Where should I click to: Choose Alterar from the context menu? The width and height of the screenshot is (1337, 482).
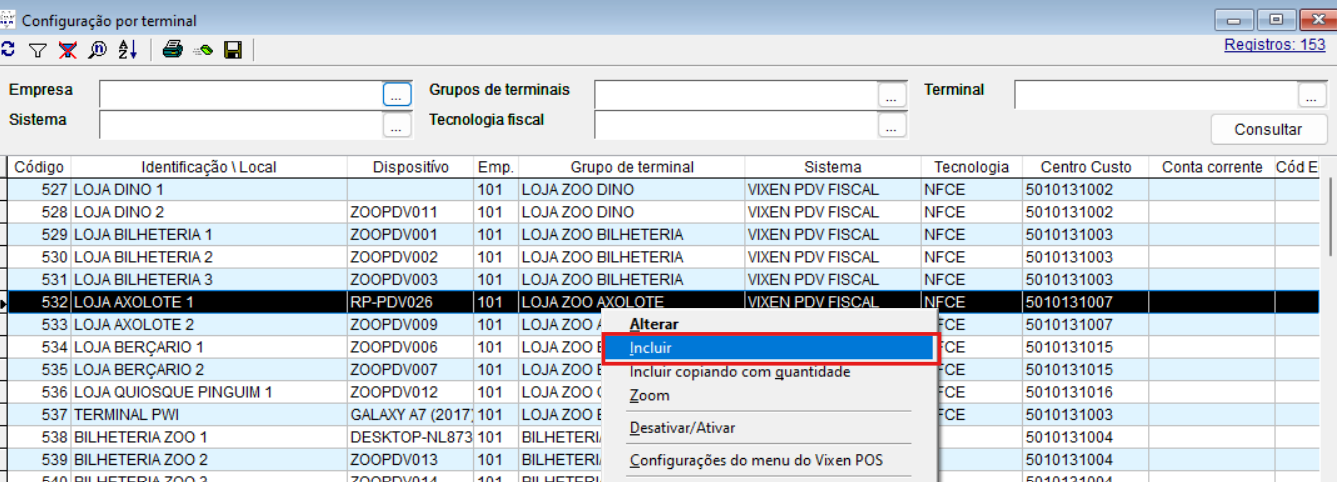click(654, 324)
